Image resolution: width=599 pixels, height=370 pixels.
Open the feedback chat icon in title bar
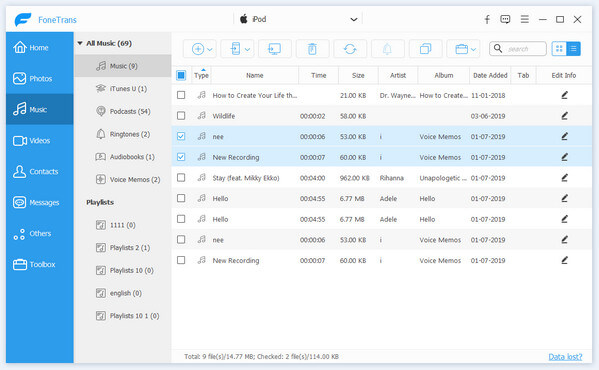pos(505,19)
